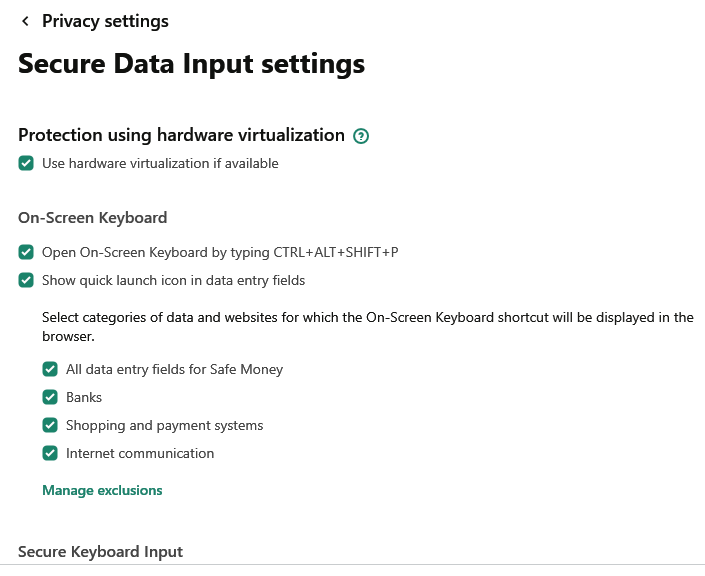
Task: Click the Secure Keyboard Input section heading
Action: point(100,551)
